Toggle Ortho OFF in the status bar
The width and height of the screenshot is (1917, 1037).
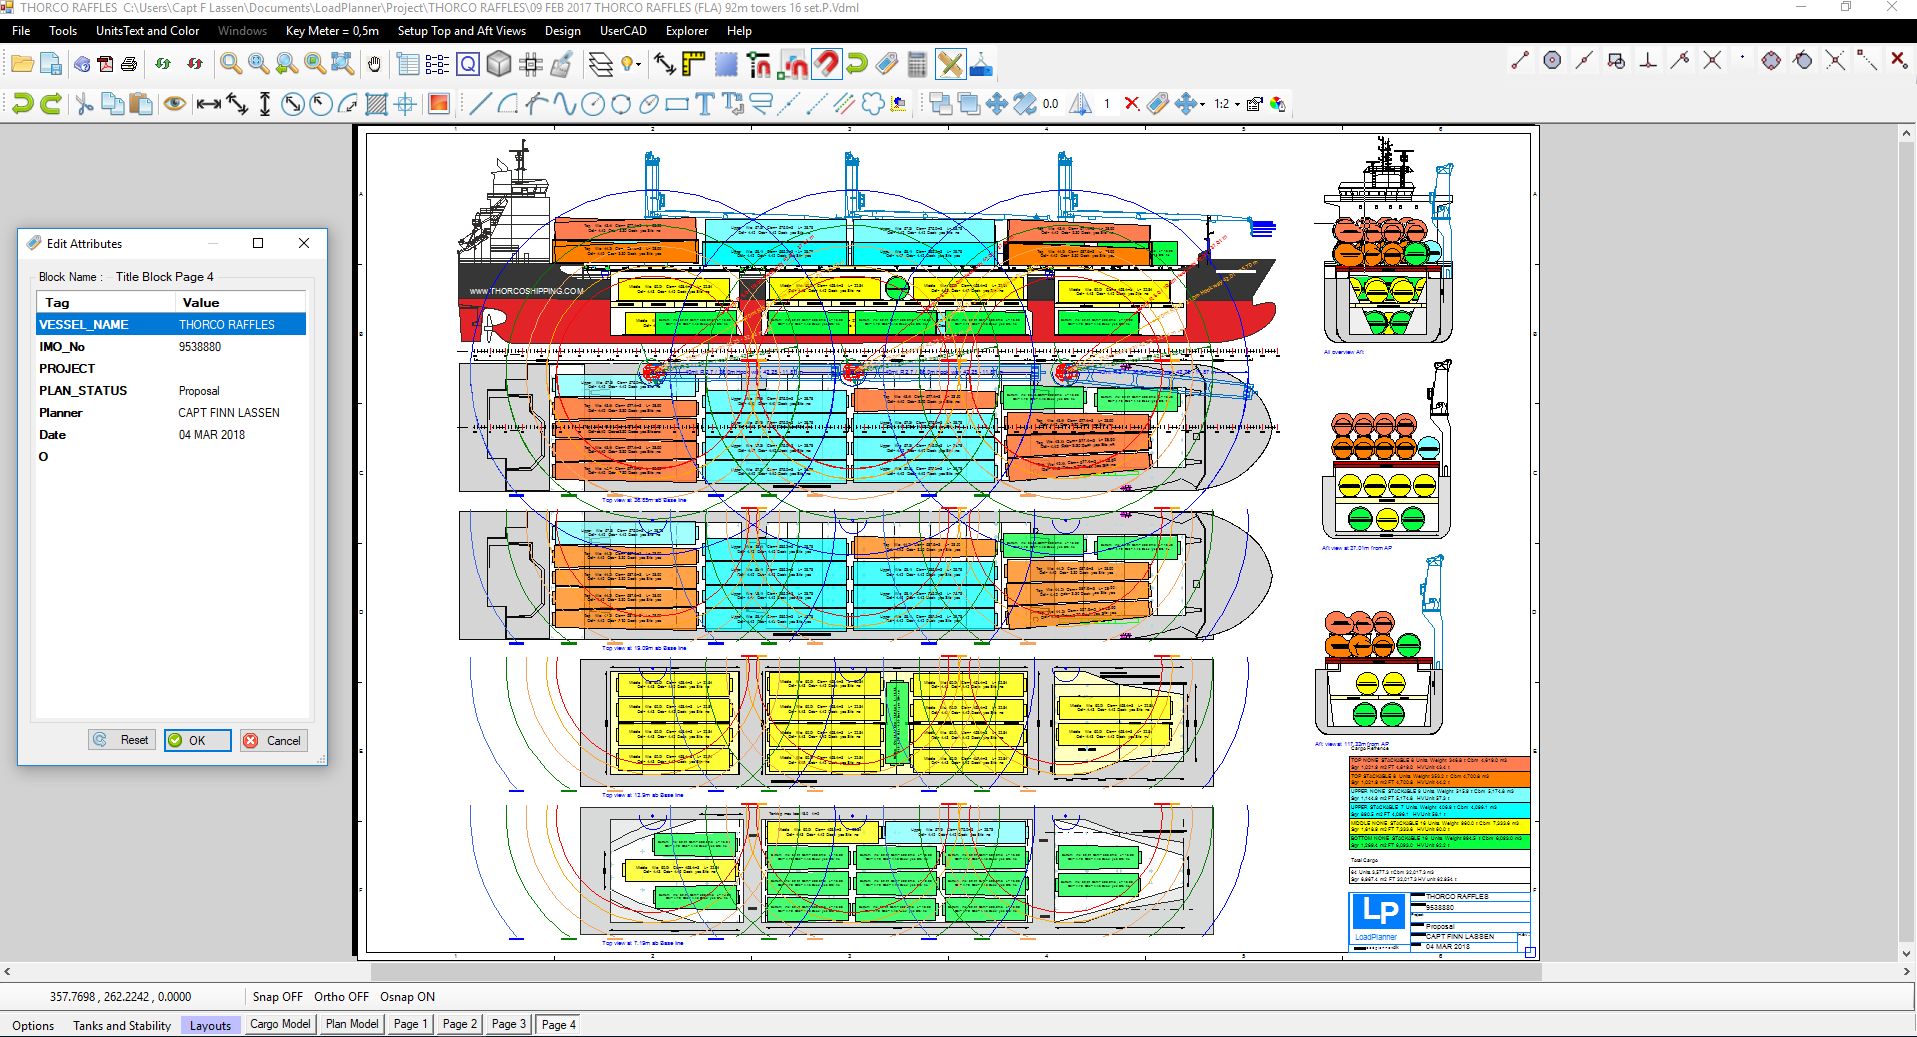click(340, 996)
